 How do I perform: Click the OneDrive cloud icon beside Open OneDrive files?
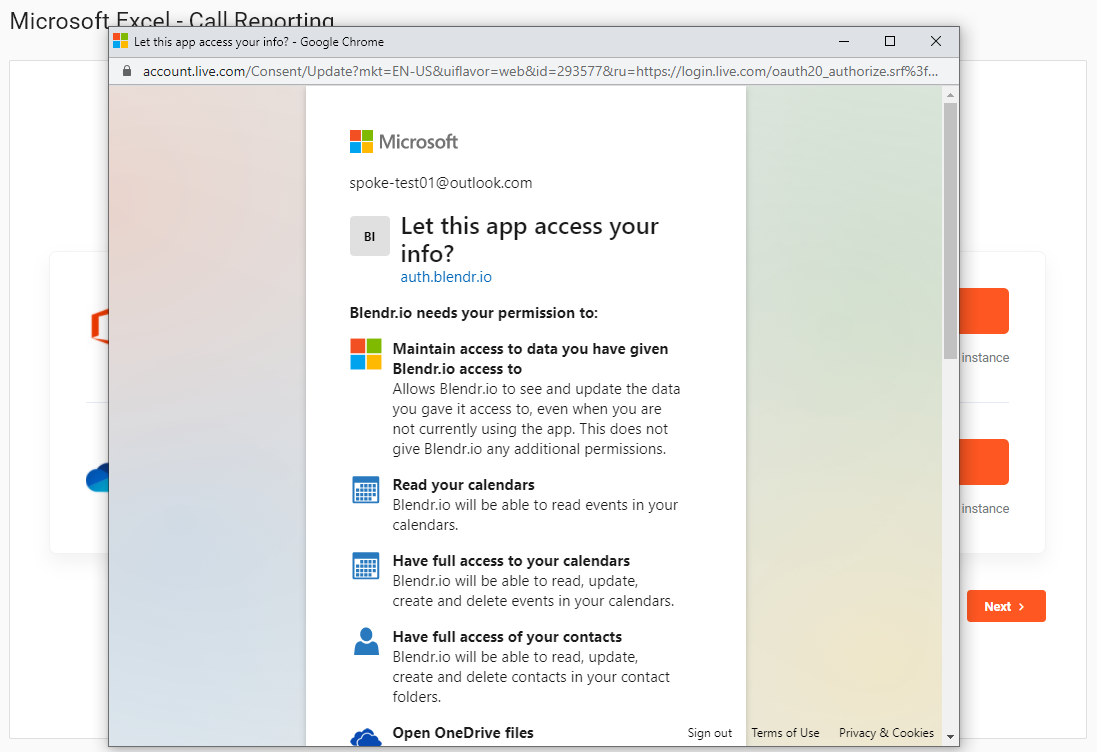(365, 737)
